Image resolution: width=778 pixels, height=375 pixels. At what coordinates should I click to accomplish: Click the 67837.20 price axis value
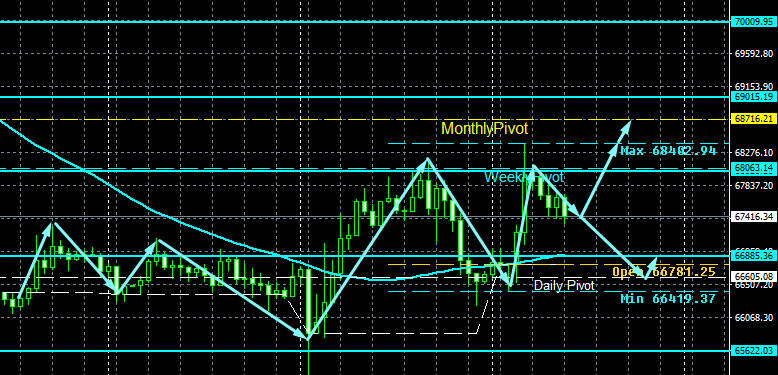click(x=754, y=186)
